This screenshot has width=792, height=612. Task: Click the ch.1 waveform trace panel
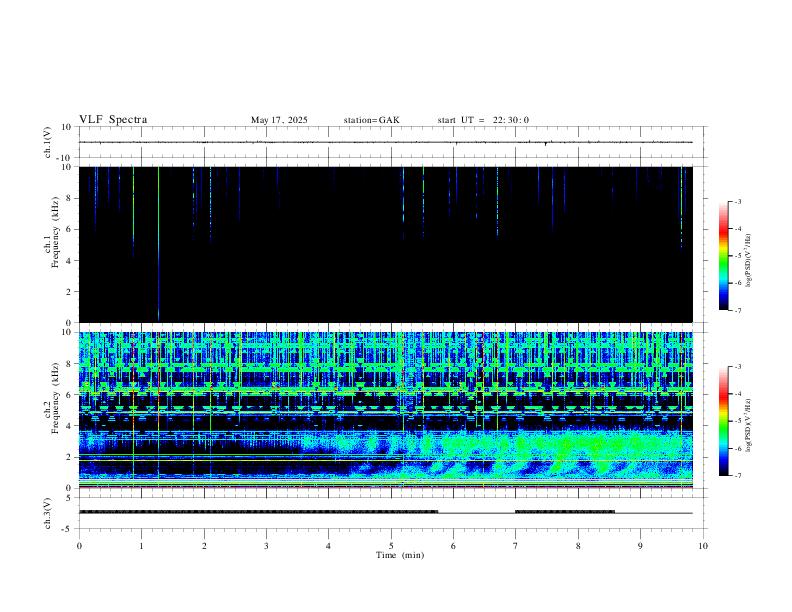pyautogui.click(x=391, y=142)
